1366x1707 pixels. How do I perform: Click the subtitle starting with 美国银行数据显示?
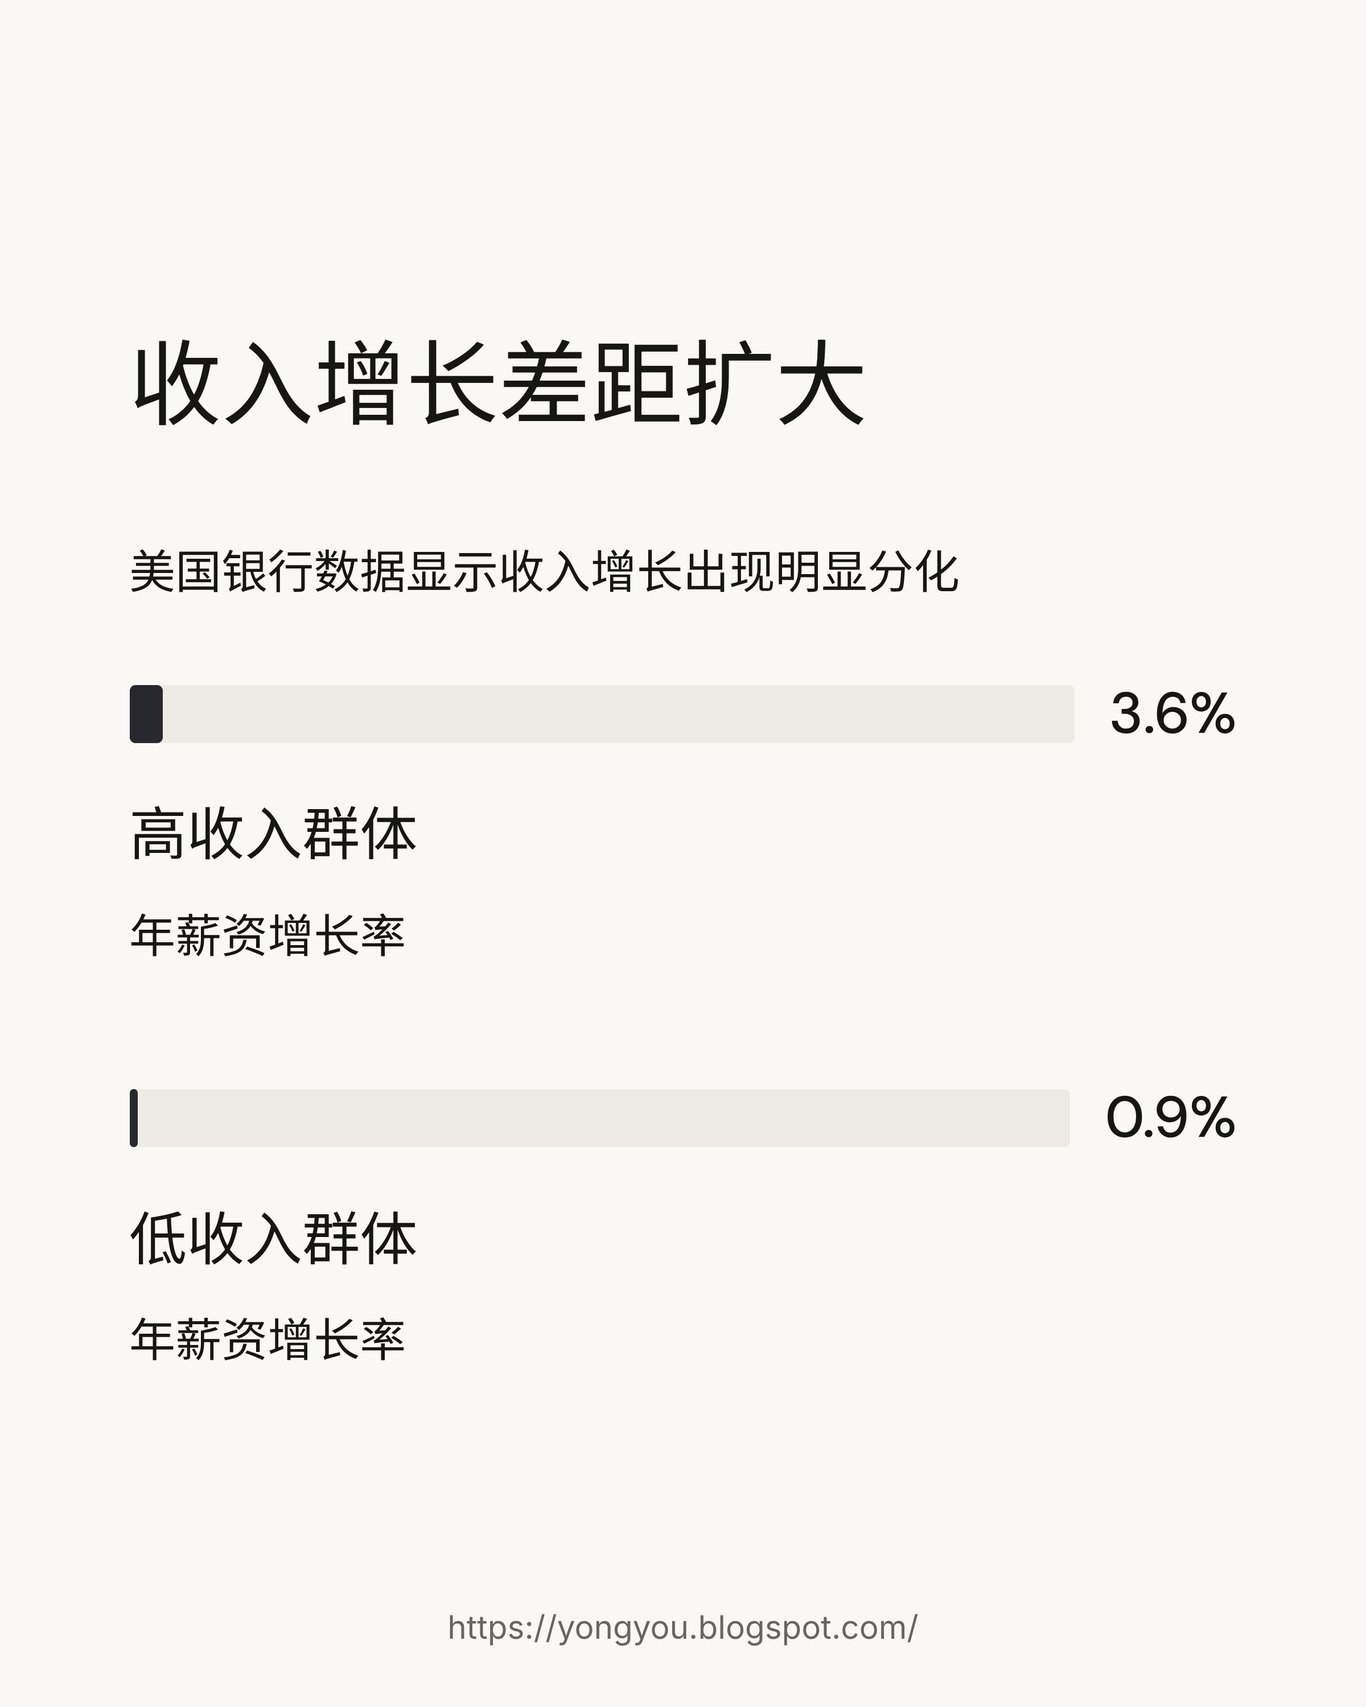coord(544,572)
